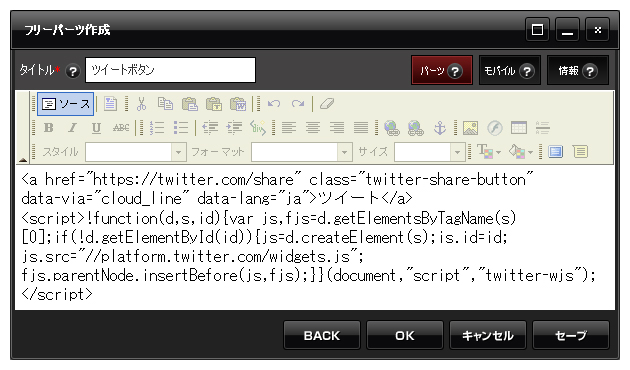
Task: Click the Redo arrow icon
Action: pos(298,104)
